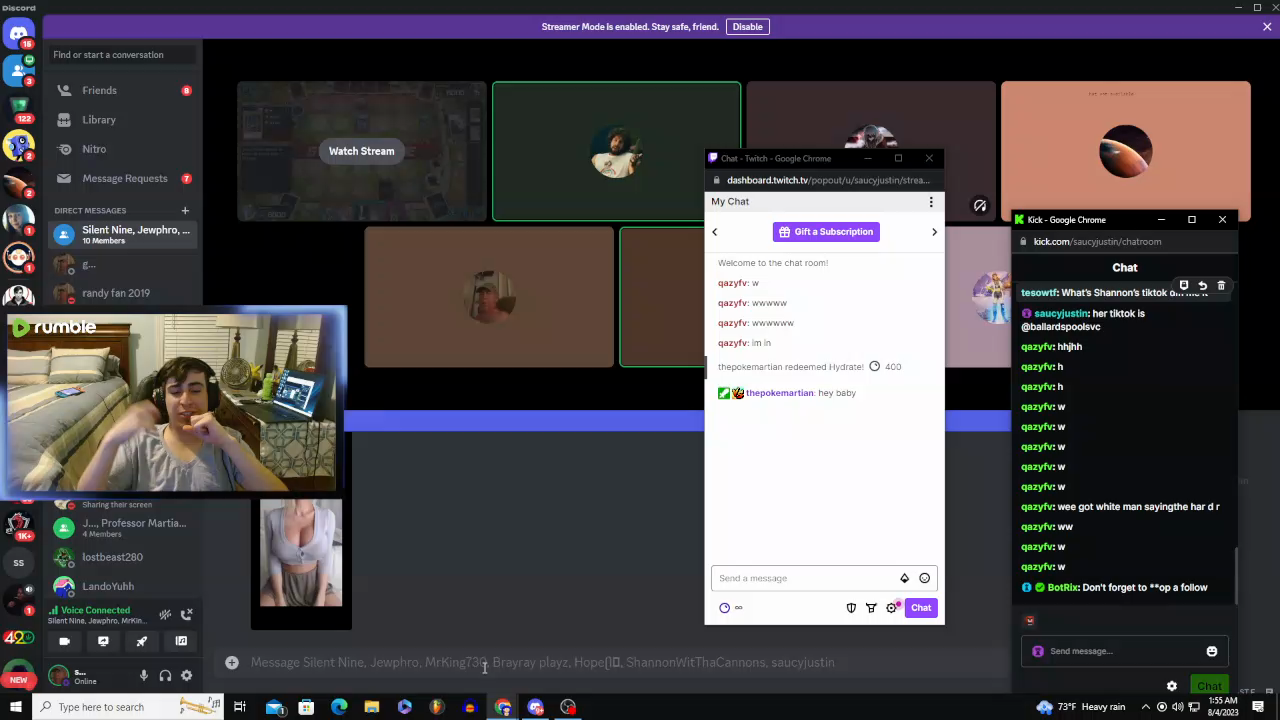This screenshot has height=720, width=1280.
Task: Open Message Requests
Action: (x=124, y=178)
